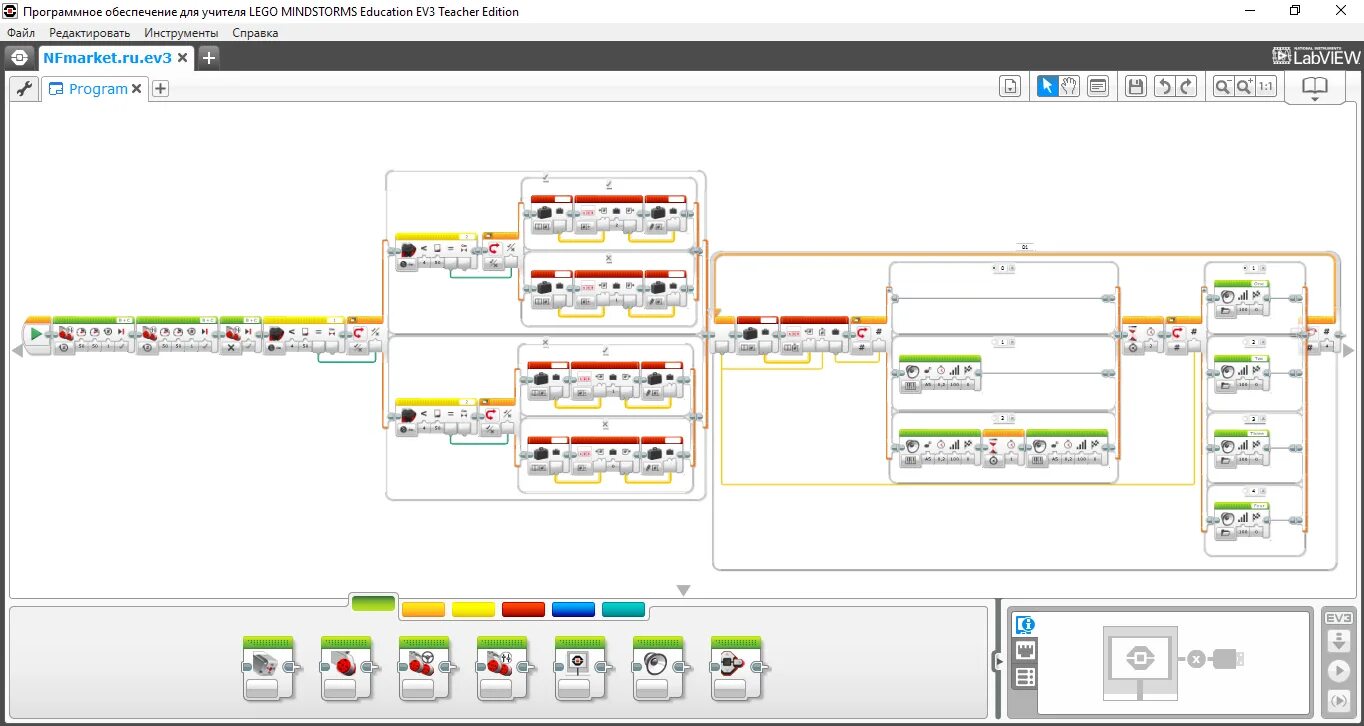Add a new project with plus button
Viewport: 1364px width, 726px height.
point(208,58)
